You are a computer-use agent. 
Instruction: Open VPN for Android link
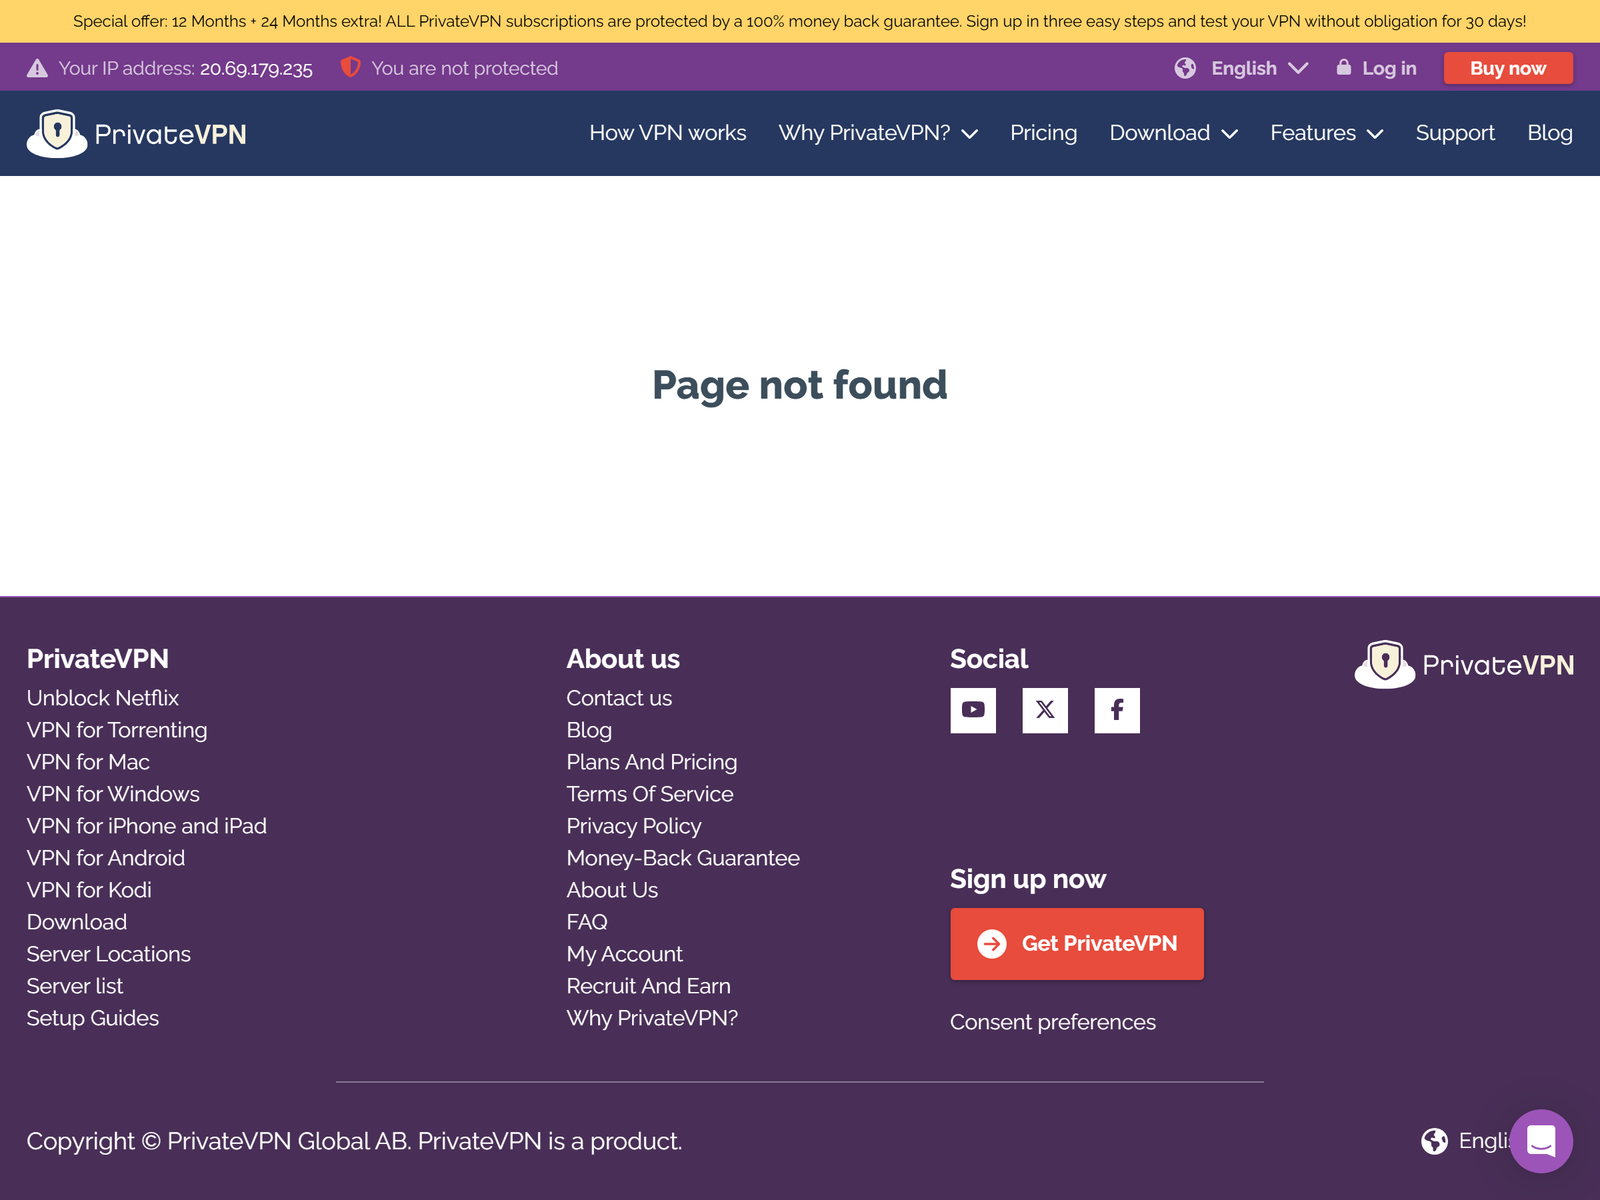(x=106, y=858)
